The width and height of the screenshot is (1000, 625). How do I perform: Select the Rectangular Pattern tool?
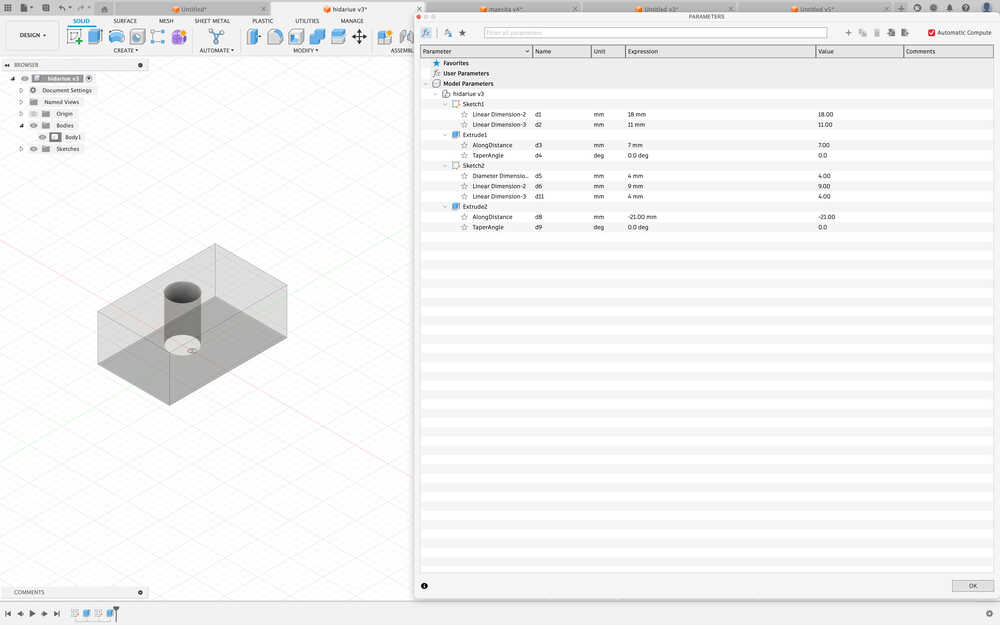[158, 36]
